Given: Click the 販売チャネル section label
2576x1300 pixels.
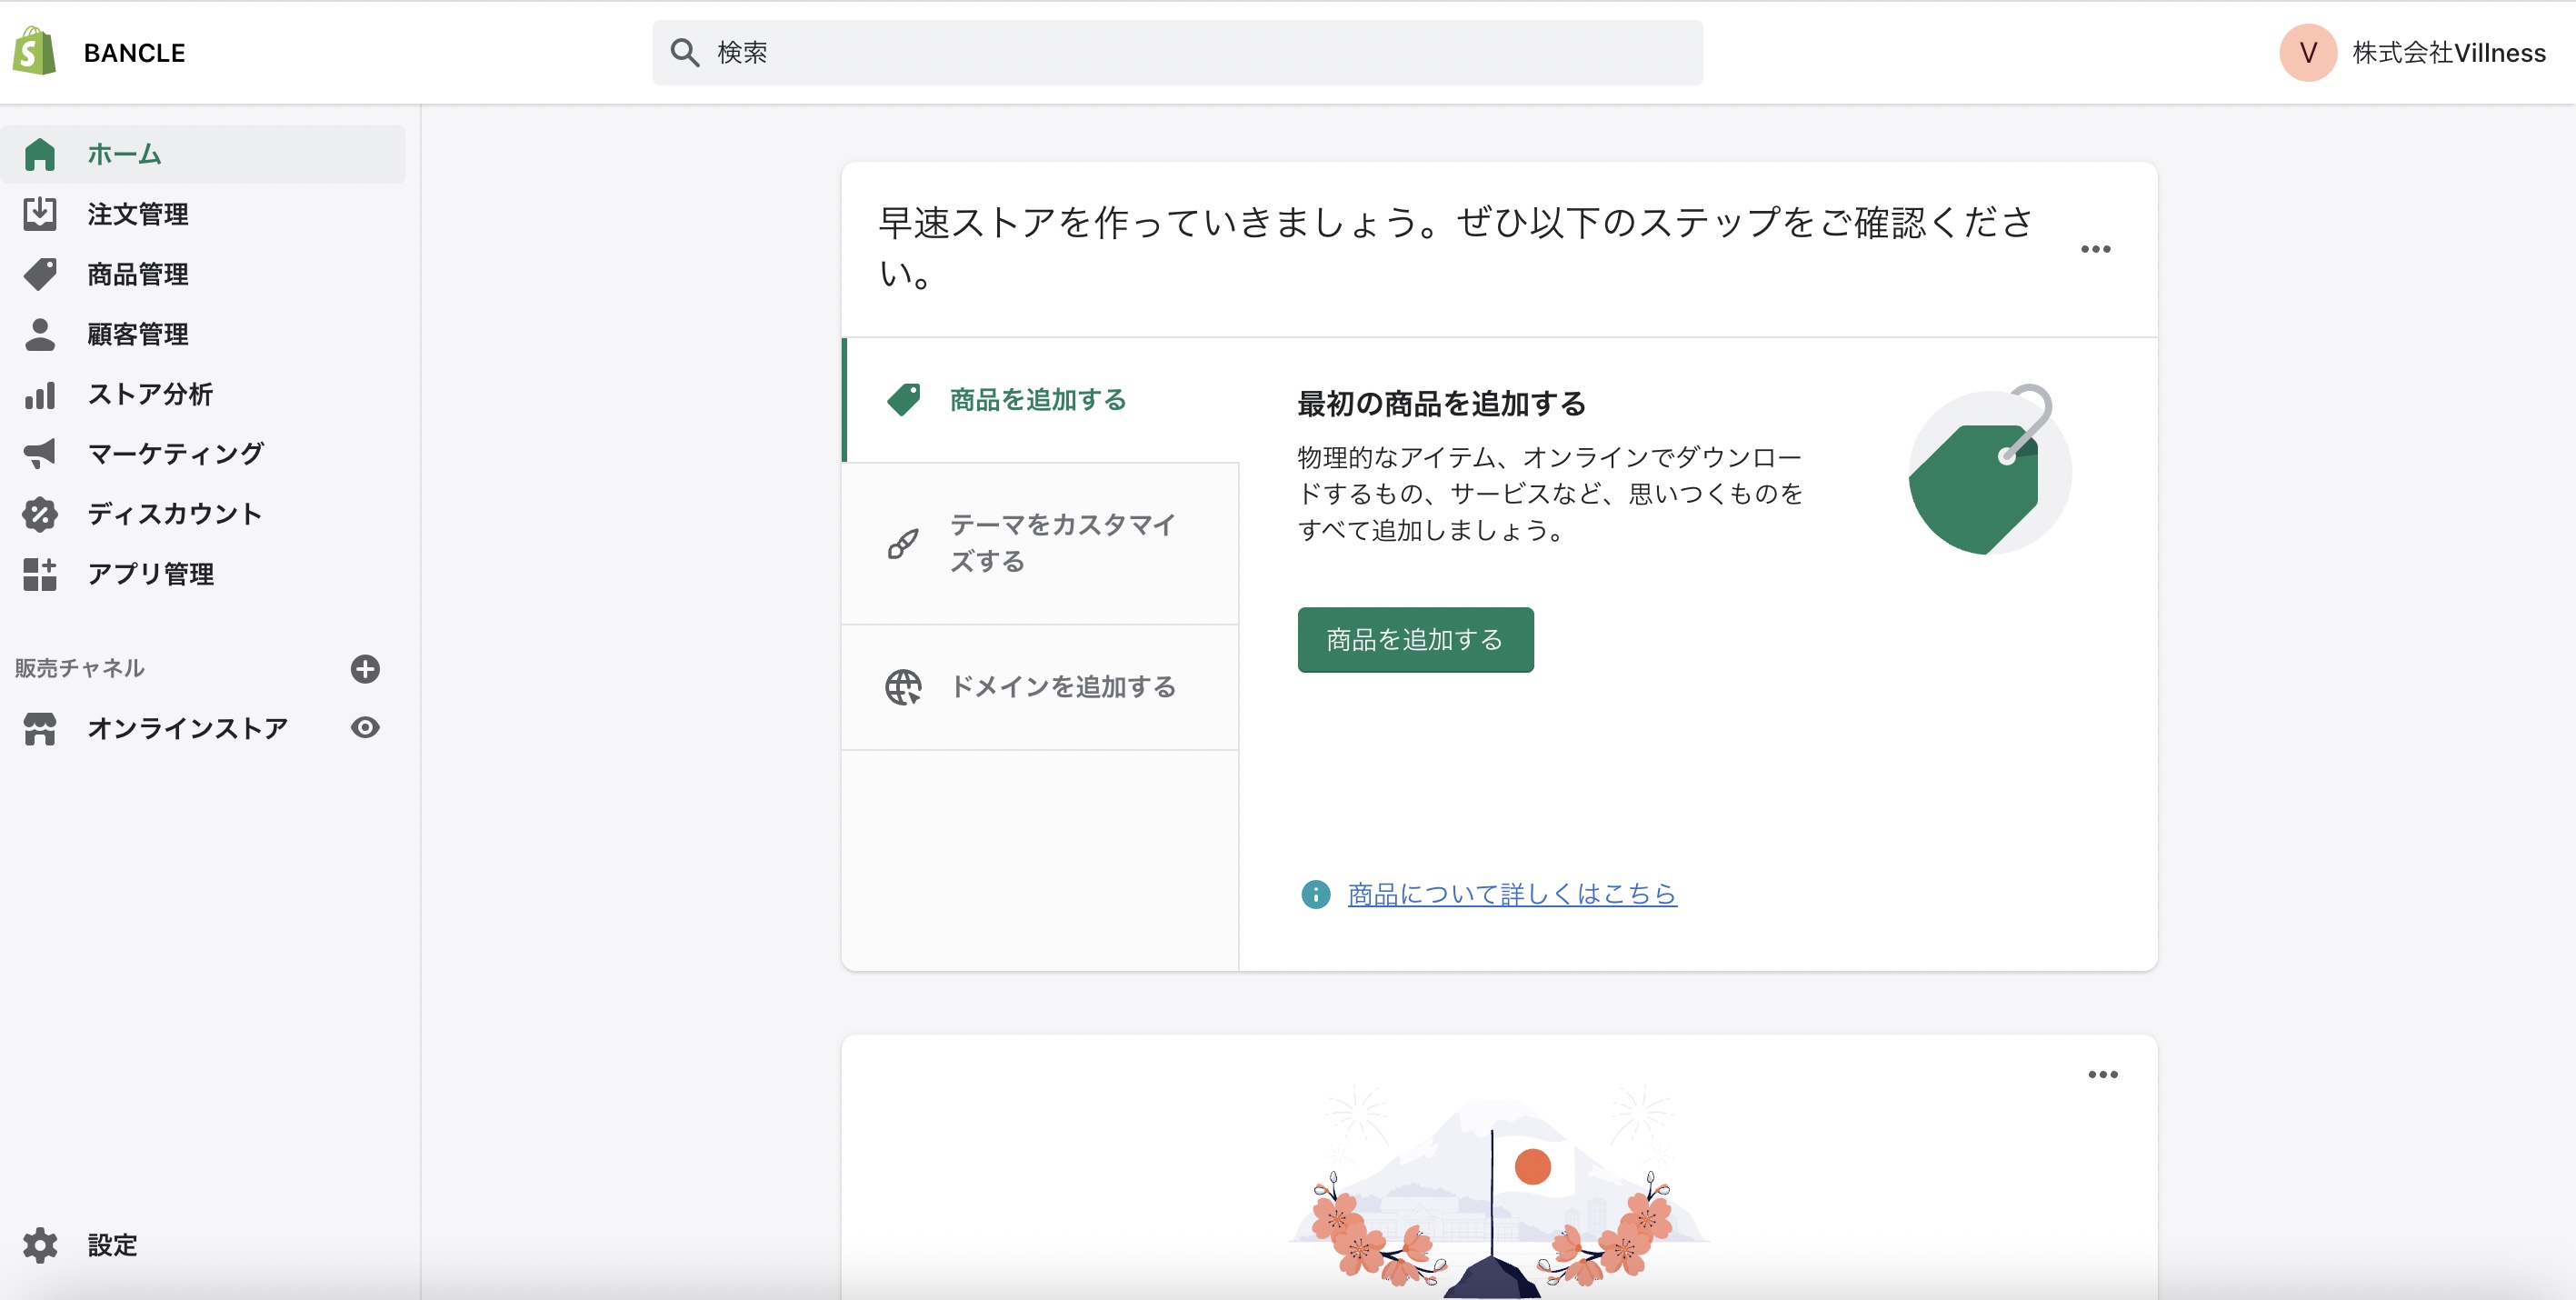Looking at the screenshot, I should [x=80, y=668].
